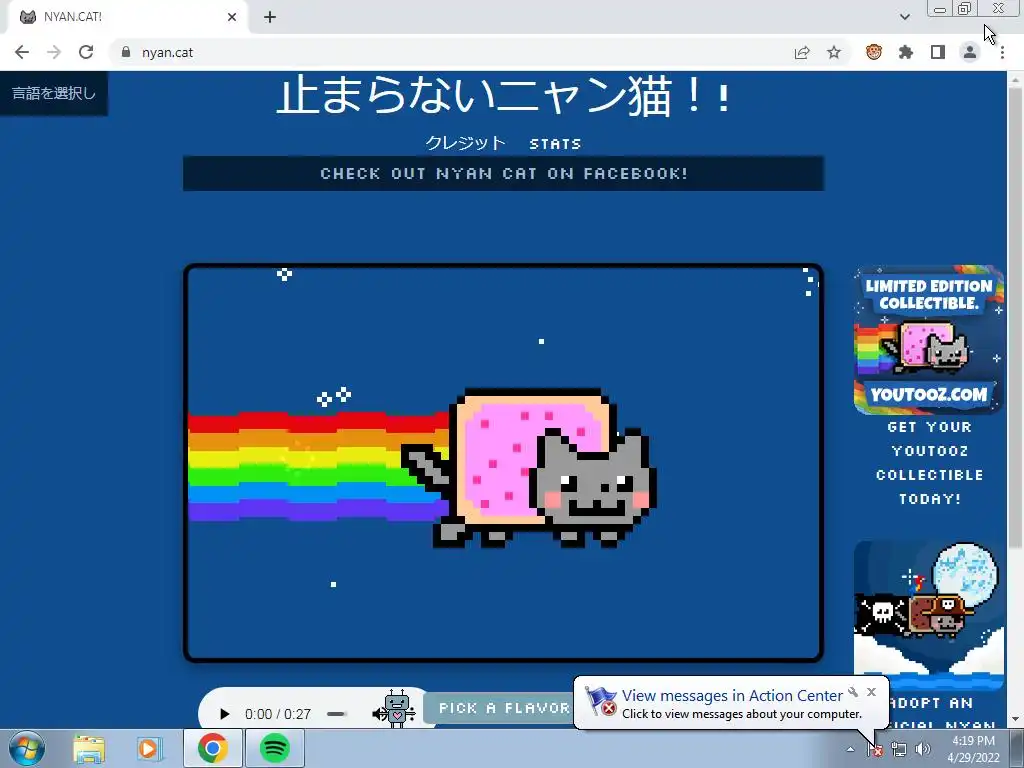This screenshot has width=1024, height=768.
Task: Click the Action Center flag tray icon
Action: (x=875, y=749)
